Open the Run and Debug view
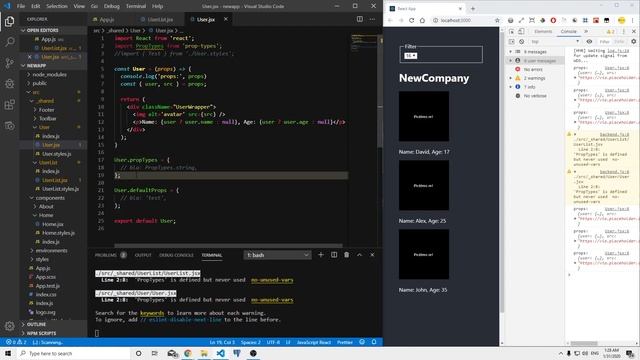Screen dimensions: 640x360 coord(9,84)
